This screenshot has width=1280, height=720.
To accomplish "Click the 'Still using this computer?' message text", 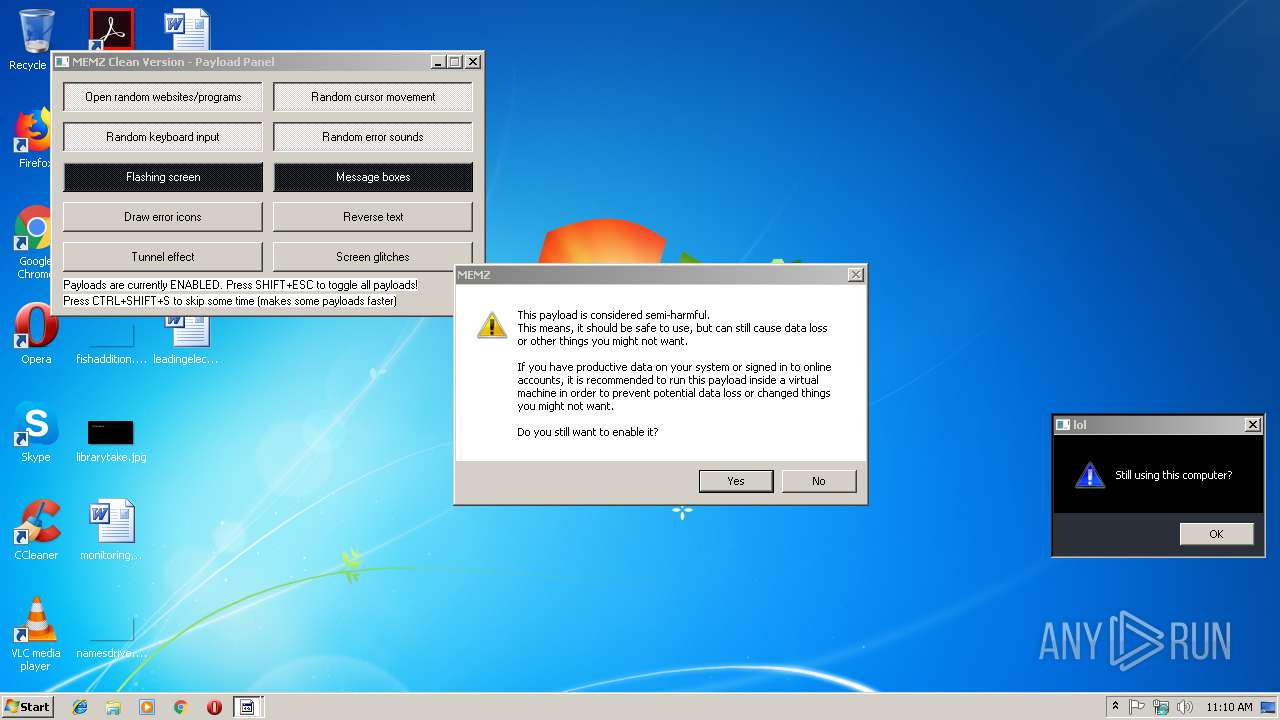I will pyautogui.click(x=1174, y=475).
